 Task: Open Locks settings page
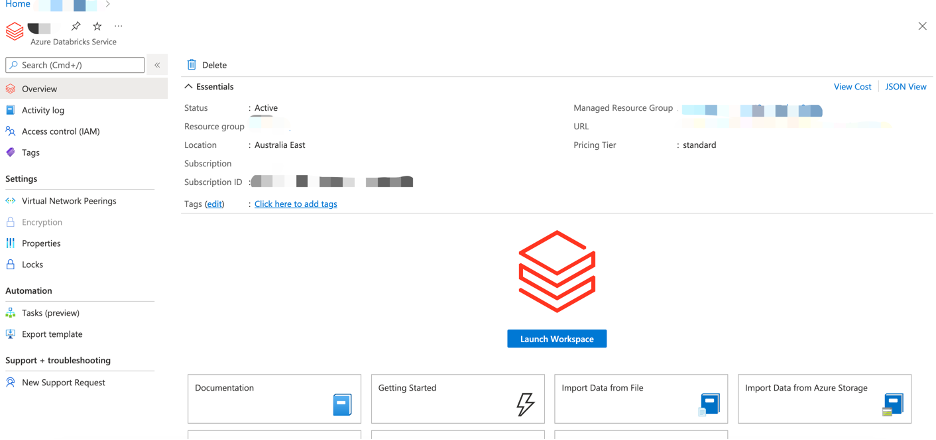(x=32, y=264)
